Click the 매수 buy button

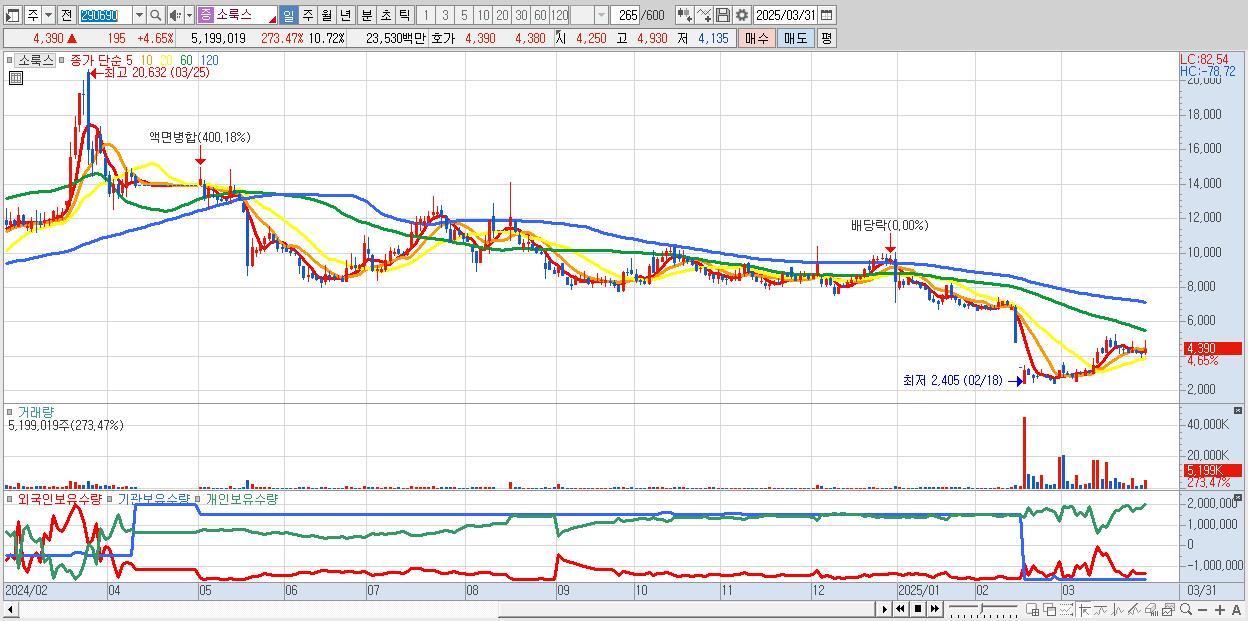(x=758, y=38)
